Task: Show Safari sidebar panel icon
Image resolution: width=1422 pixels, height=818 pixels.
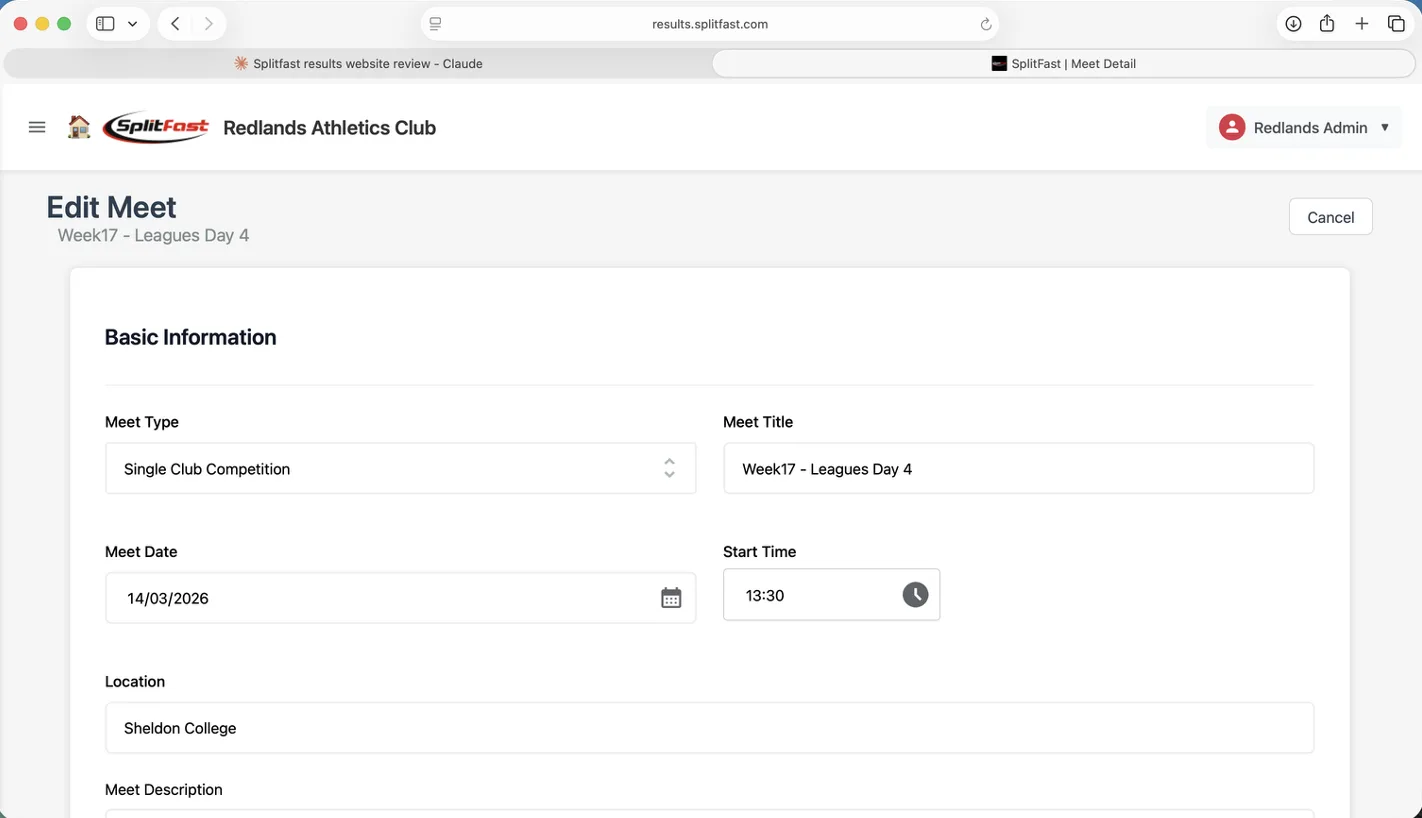Action: [x=105, y=24]
